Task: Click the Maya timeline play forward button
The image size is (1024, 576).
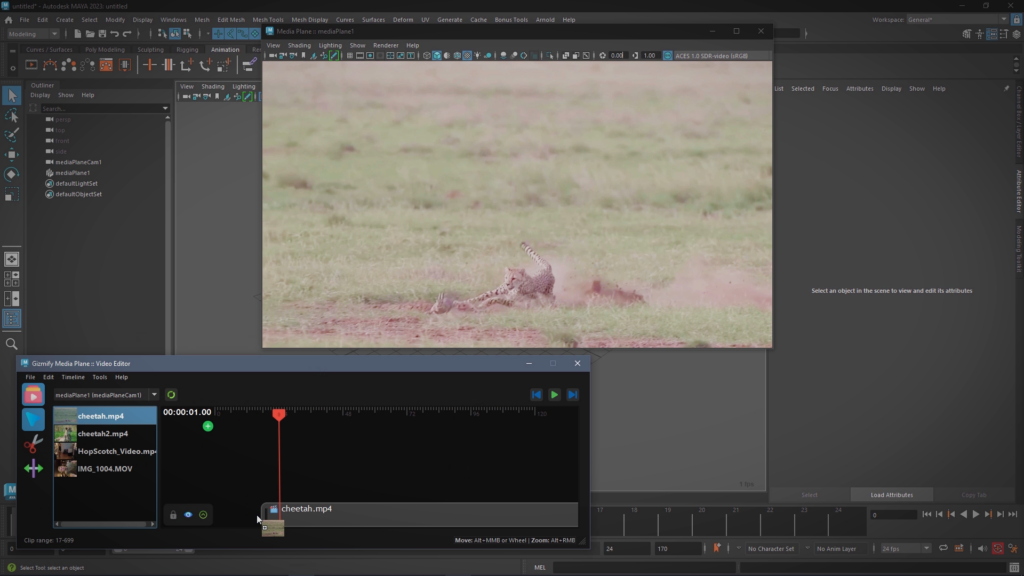Action: pyautogui.click(x=976, y=515)
